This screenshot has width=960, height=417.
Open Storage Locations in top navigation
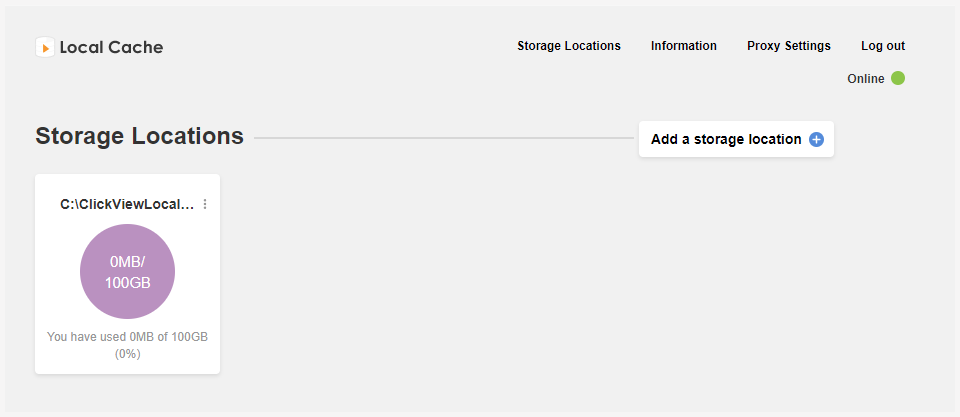pos(569,46)
